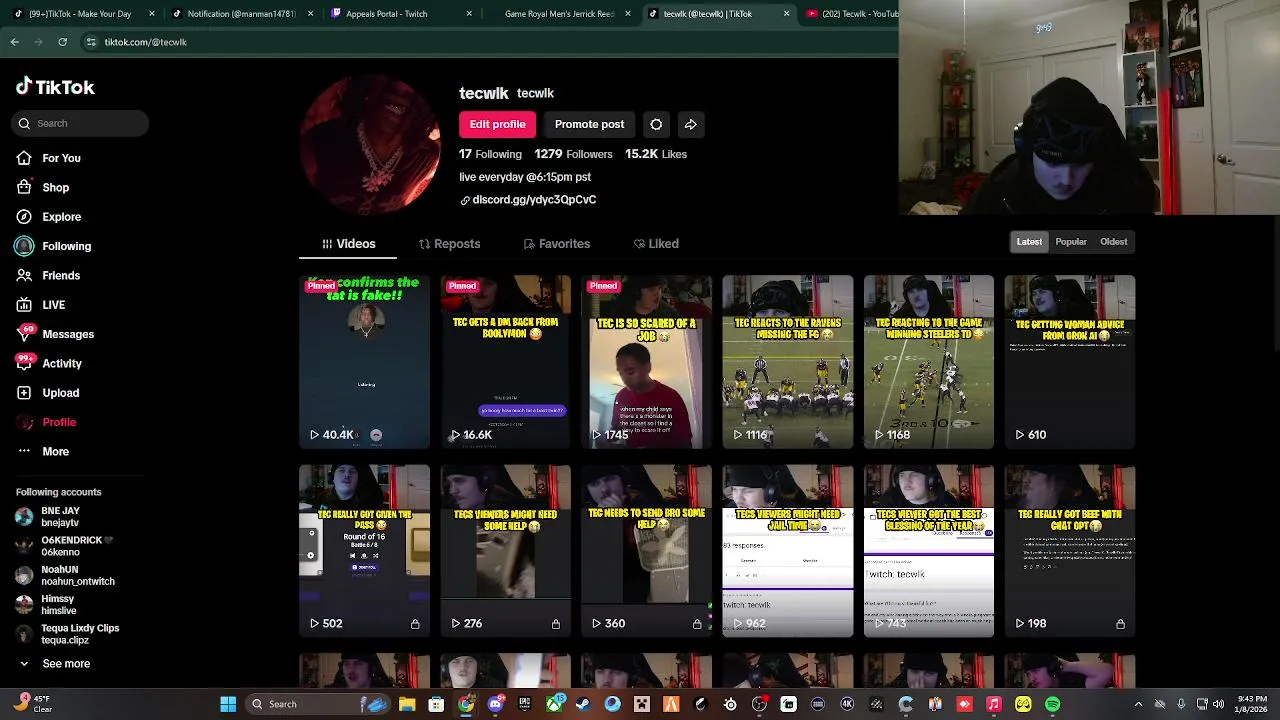Expand See more following accounts
The image size is (1280, 720).
55,663
